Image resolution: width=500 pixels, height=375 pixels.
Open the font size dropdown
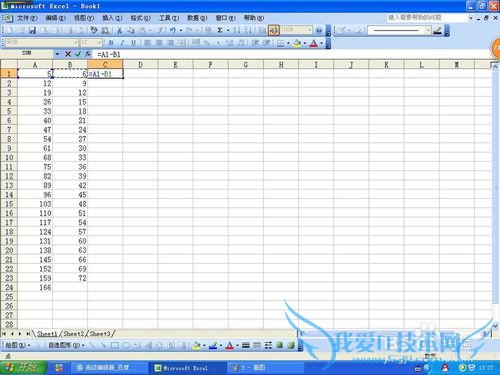tap(99, 43)
